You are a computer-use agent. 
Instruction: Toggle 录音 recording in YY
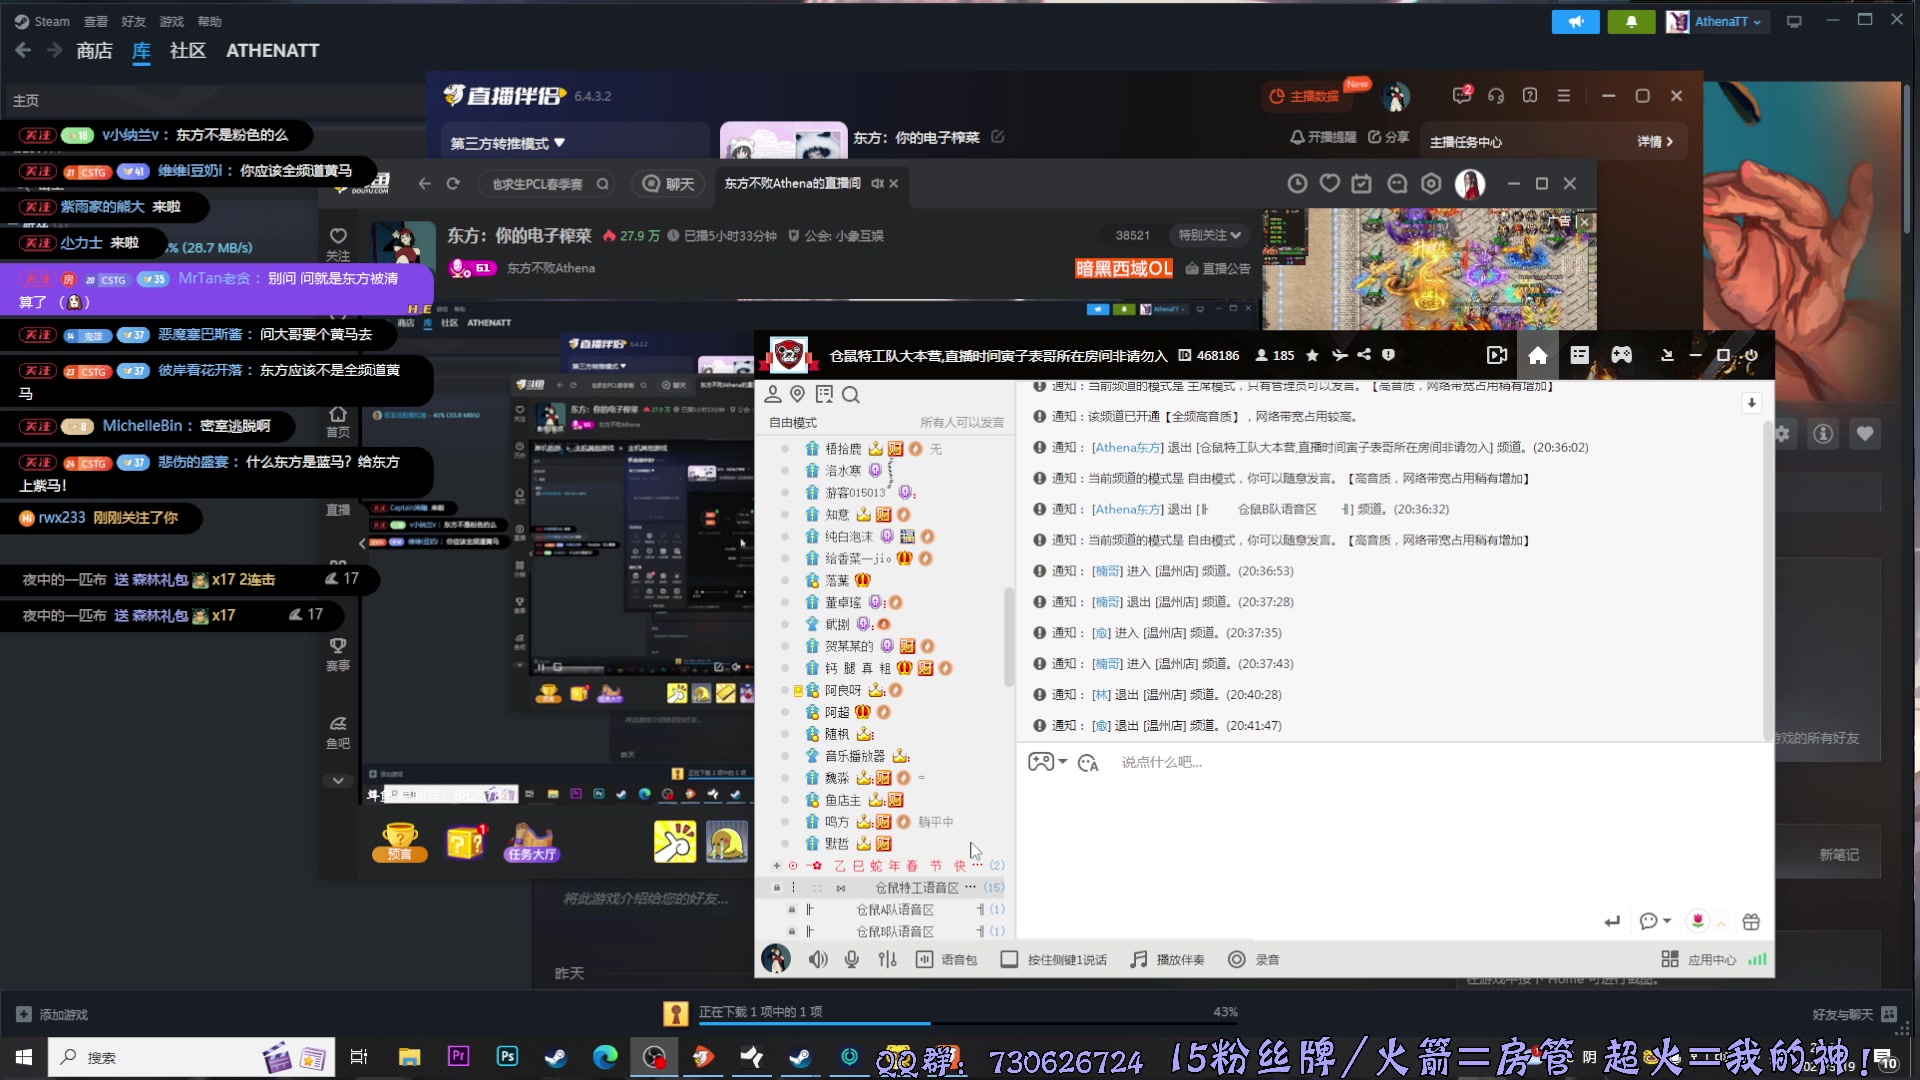pos(1254,959)
